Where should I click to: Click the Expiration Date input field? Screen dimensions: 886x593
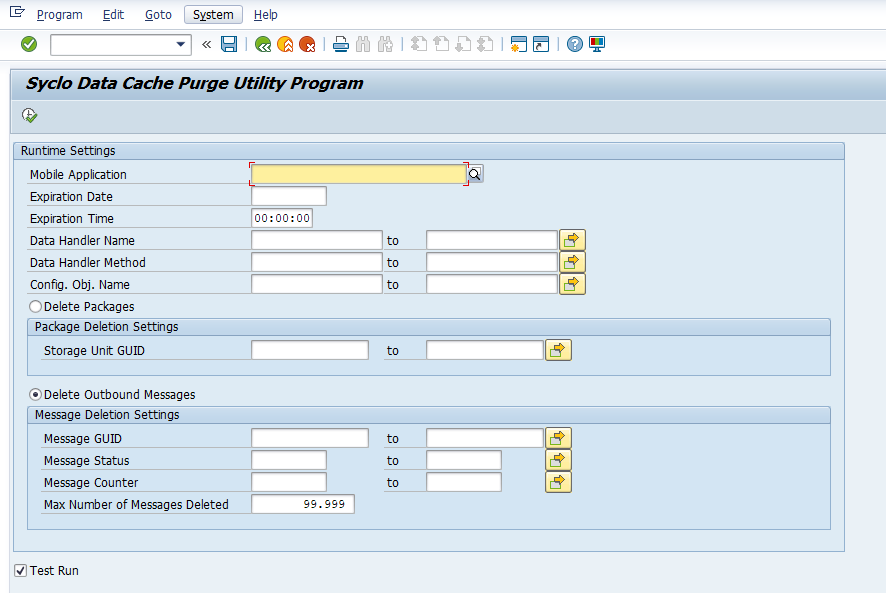point(288,197)
